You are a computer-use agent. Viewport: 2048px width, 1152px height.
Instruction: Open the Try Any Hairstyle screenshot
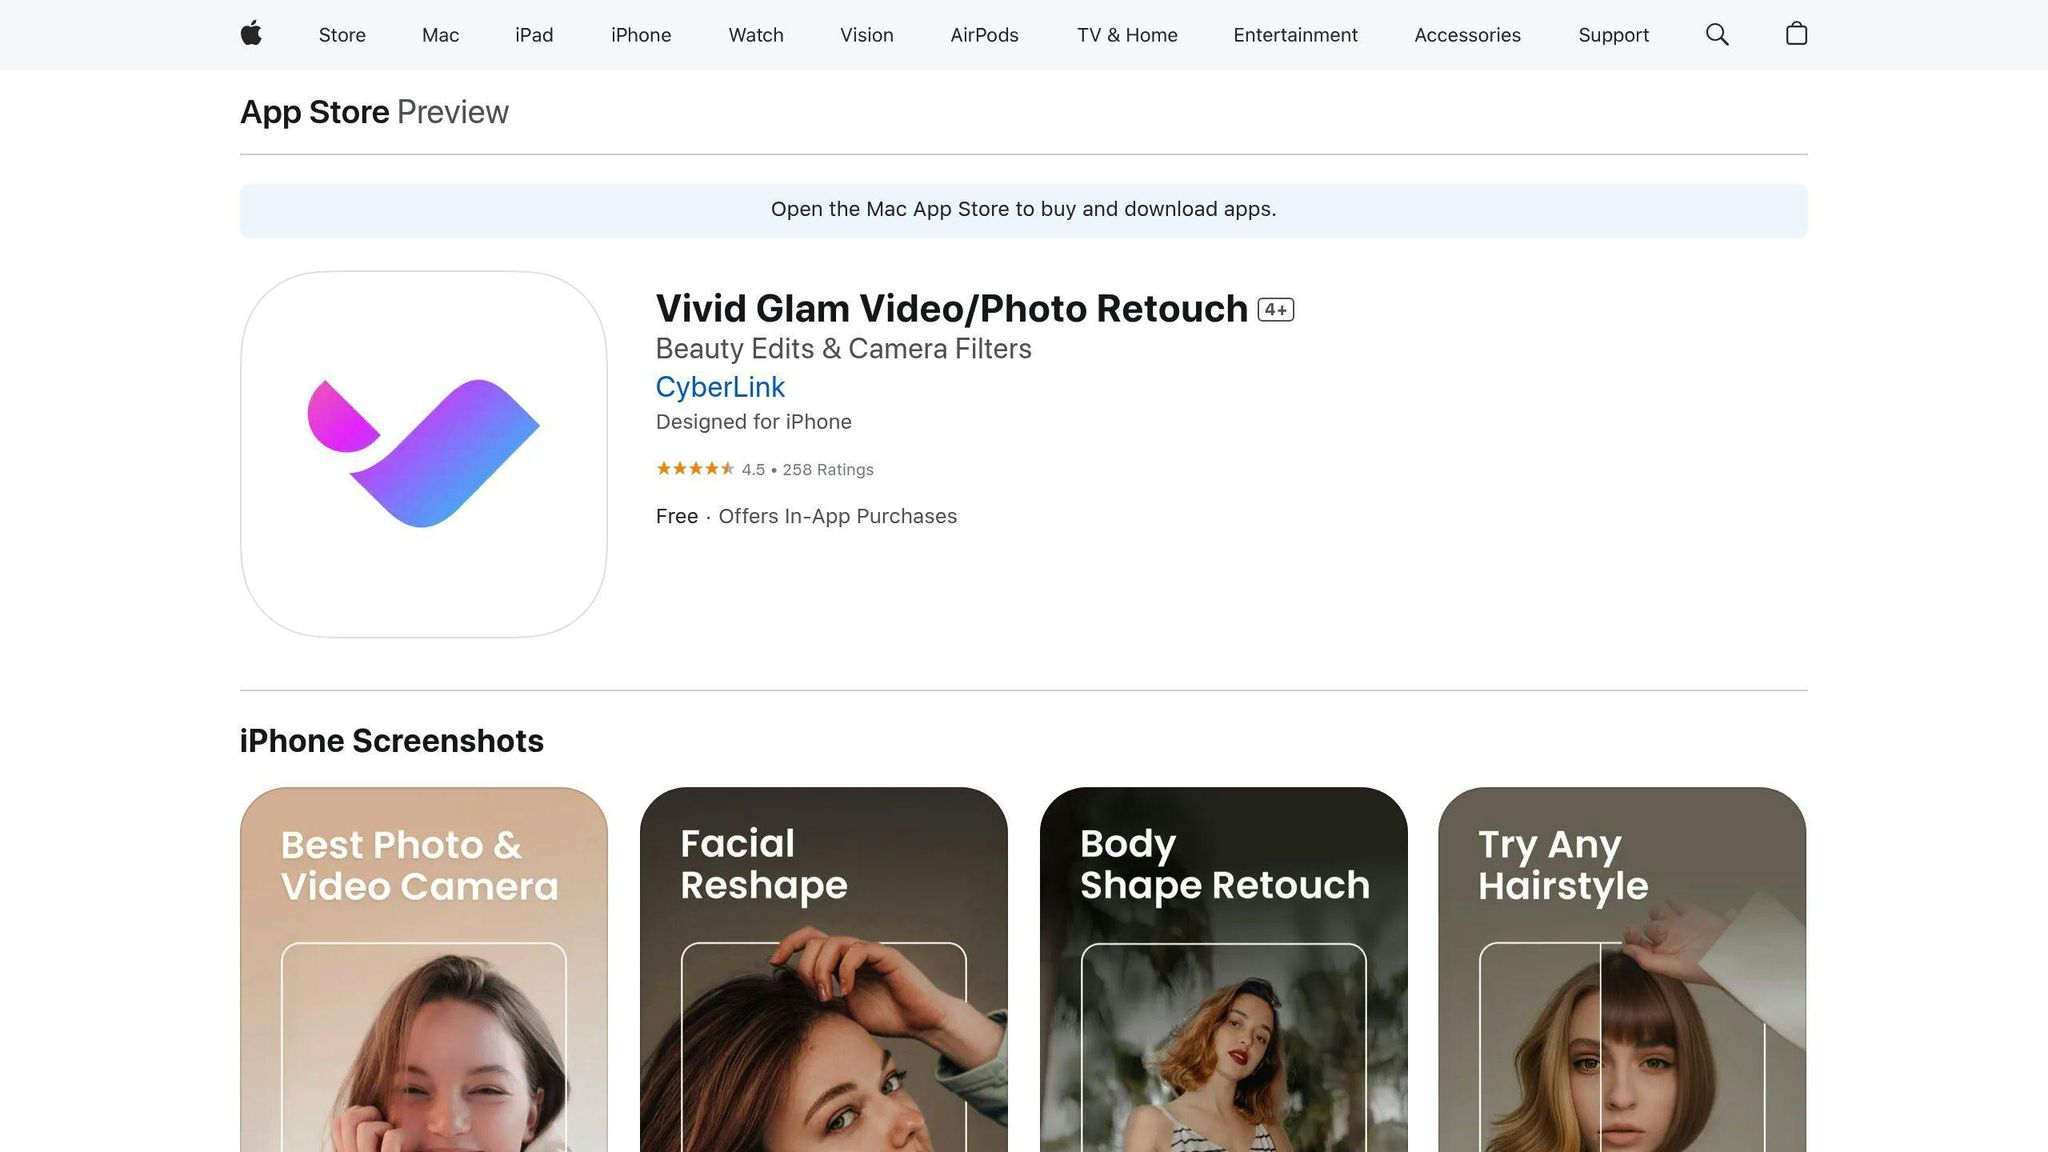1622,969
